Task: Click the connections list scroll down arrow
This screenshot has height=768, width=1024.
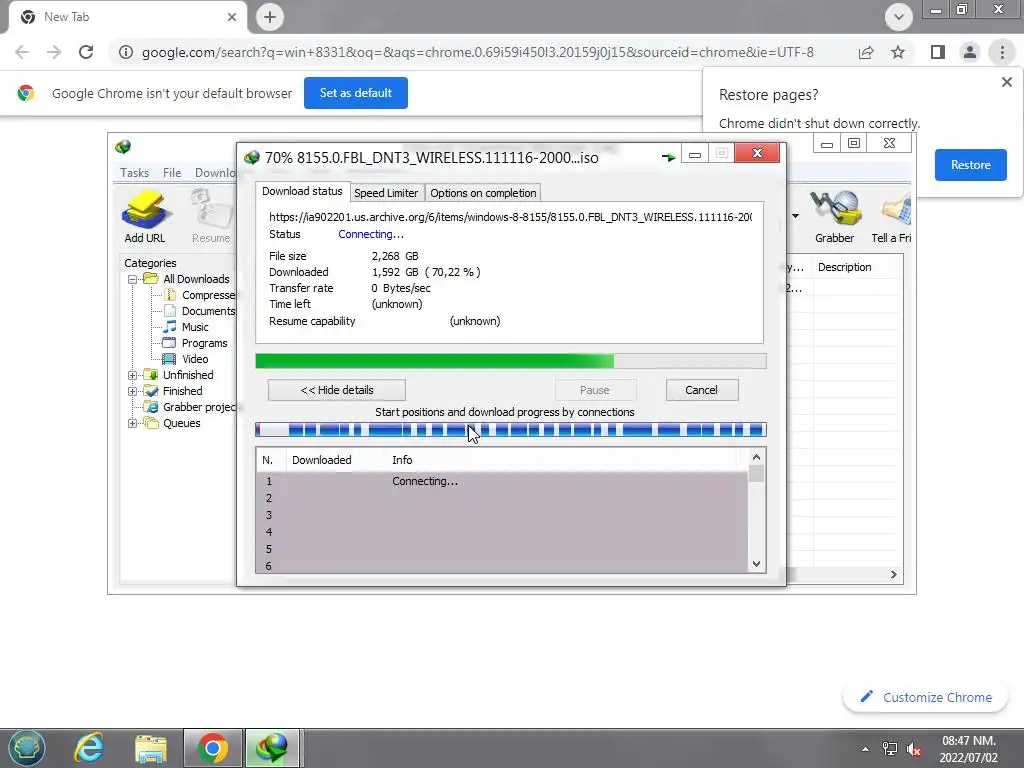Action: coord(756,564)
